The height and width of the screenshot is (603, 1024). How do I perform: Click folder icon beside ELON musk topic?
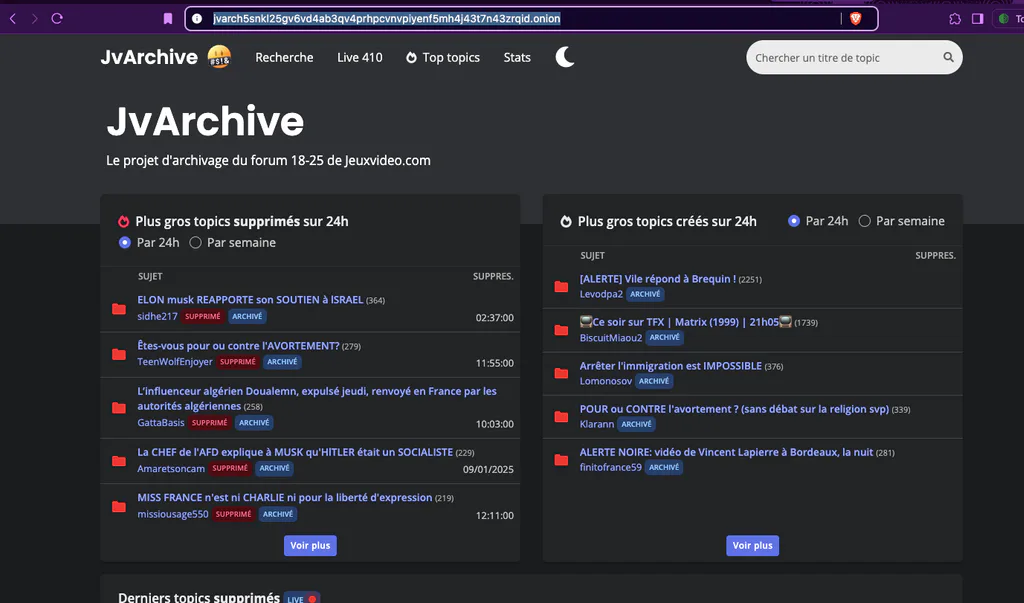tap(119, 309)
